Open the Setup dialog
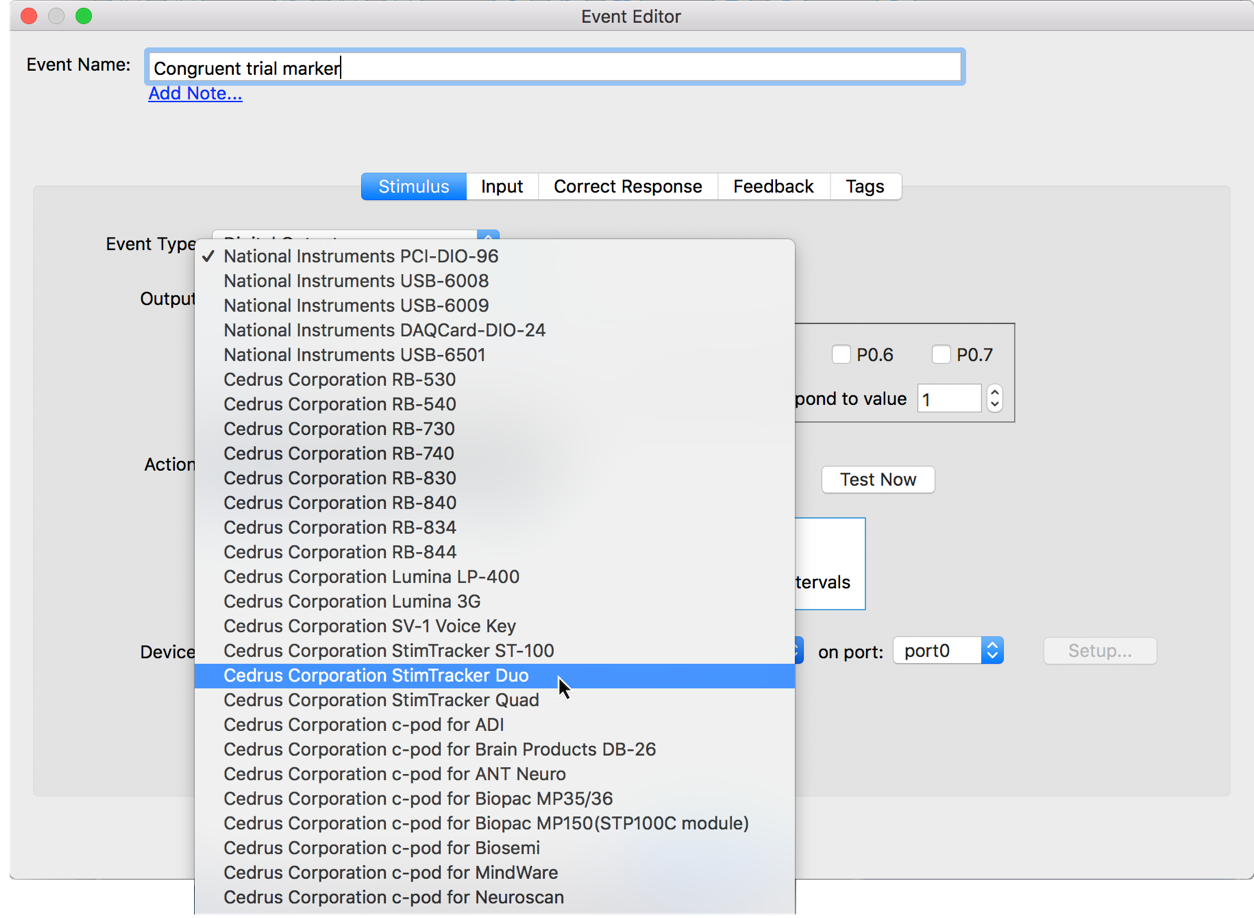Viewport: 1254px width, 918px height. coord(1099,650)
